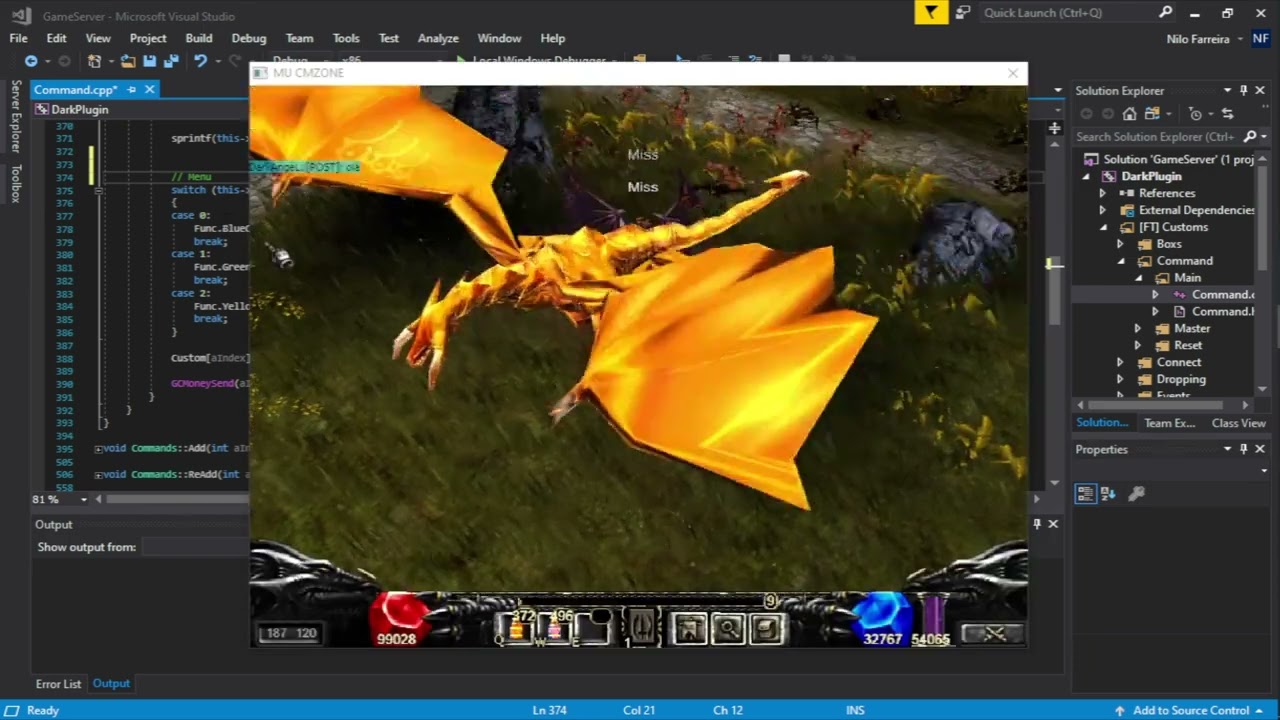Expand the Boxes folder
Image resolution: width=1280 pixels, height=720 pixels.
pyautogui.click(x=1120, y=244)
